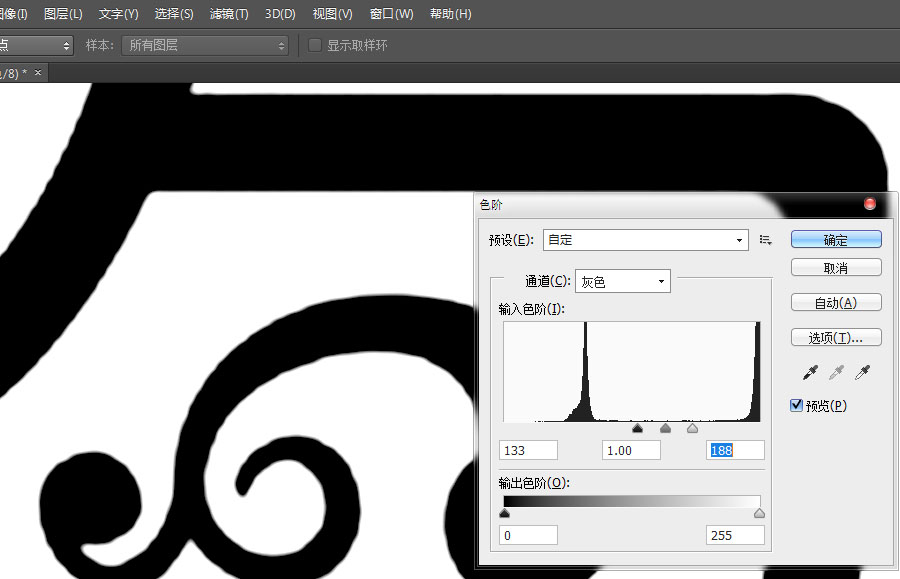
Task: Click the input midtone gray slider
Action: tap(666, 429)
